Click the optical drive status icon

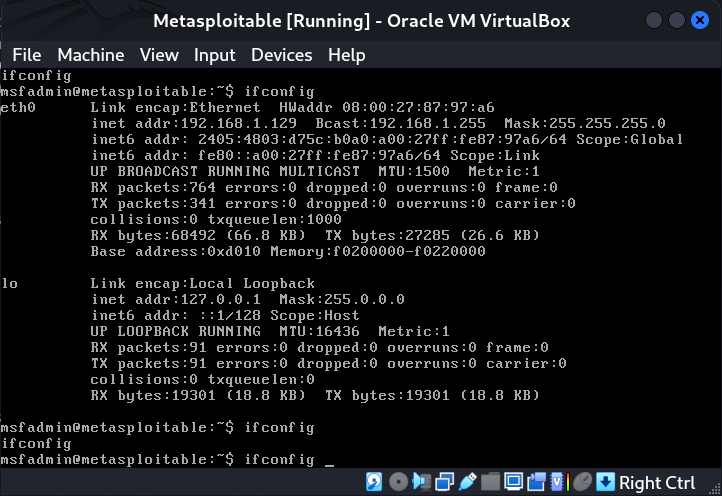398,482
